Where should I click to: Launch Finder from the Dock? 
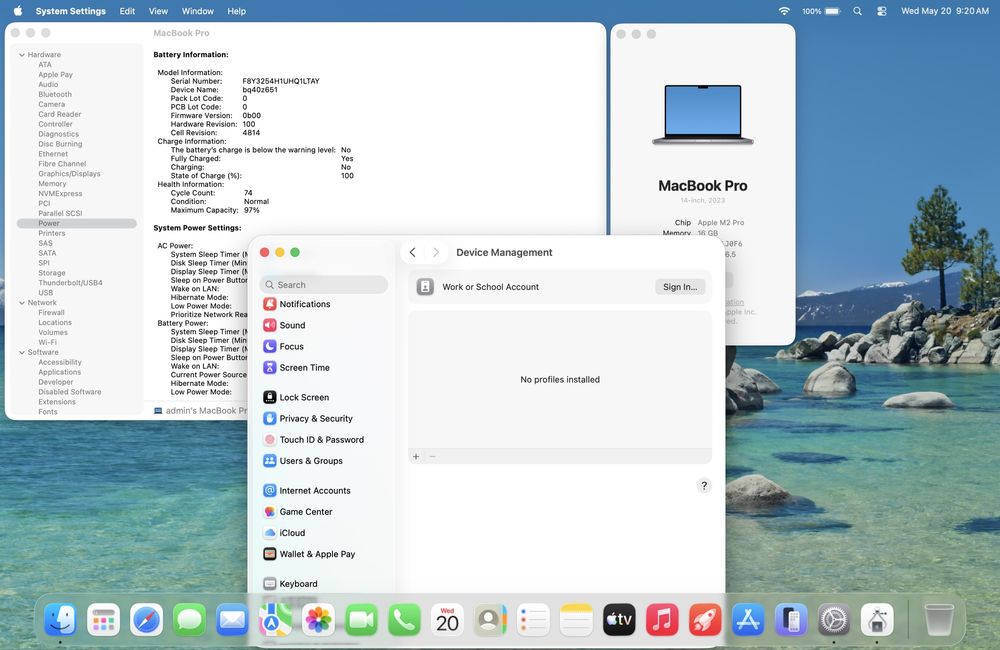(61, 619)
